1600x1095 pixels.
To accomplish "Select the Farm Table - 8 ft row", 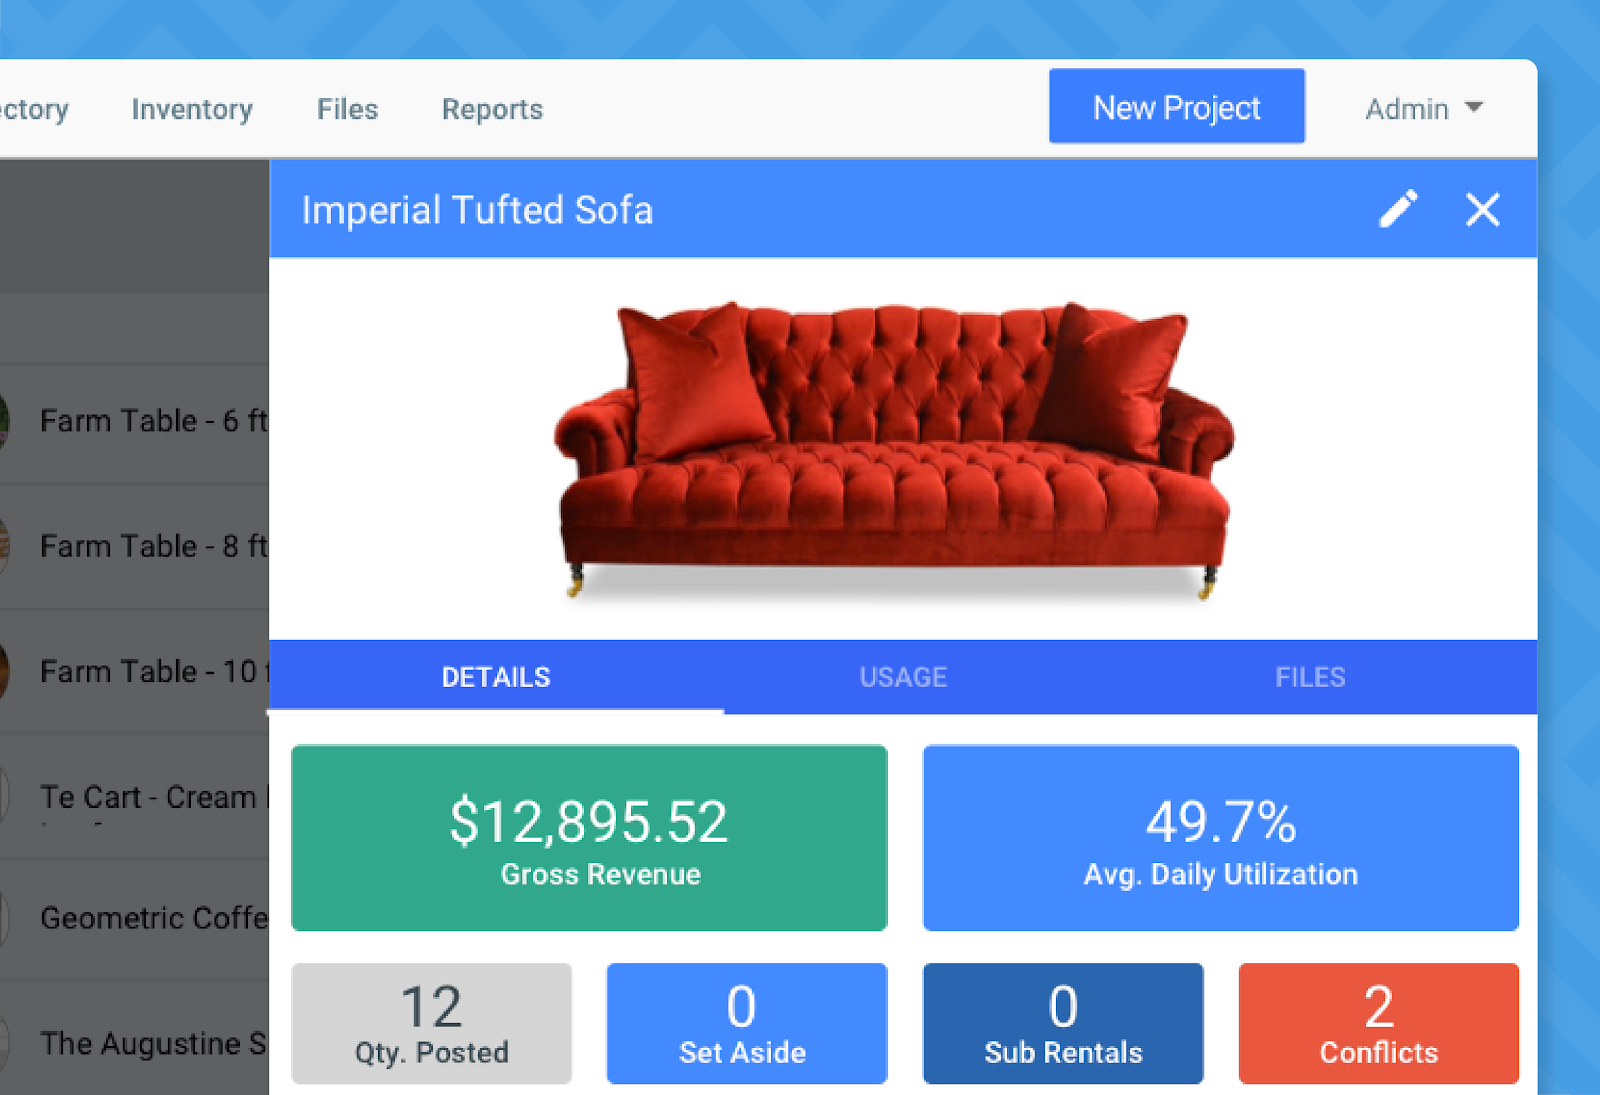I will coord(134,547).
